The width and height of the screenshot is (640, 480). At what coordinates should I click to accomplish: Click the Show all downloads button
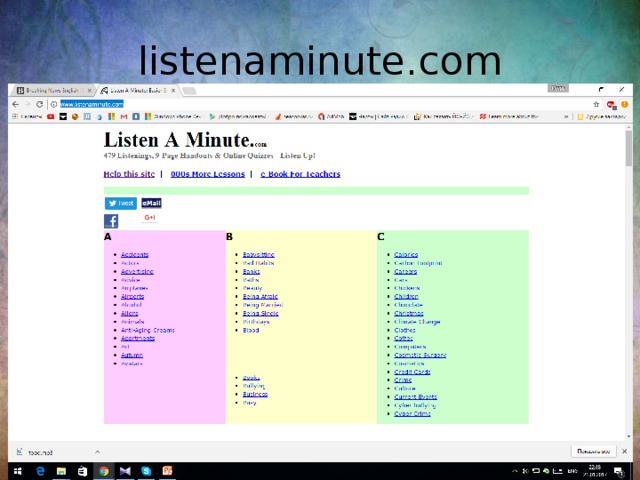click(593, 451)
